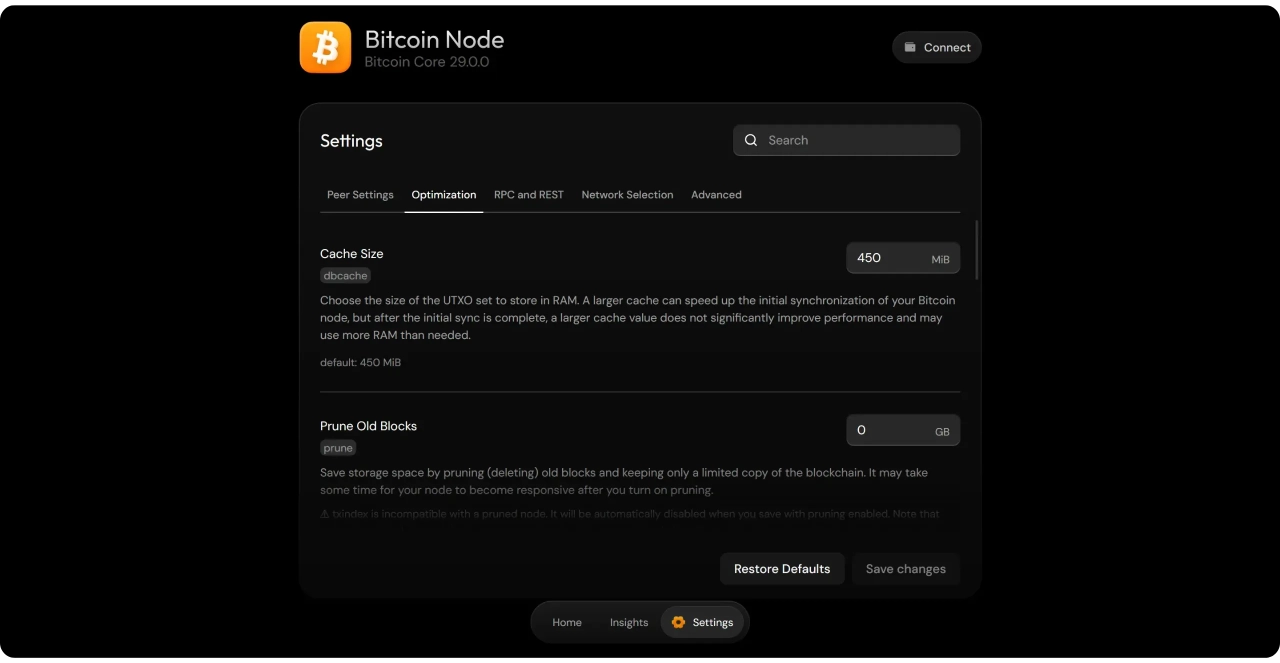Viewport: 1280px width, 663px height.
Task: Click the dbcache tag label
Action: coord(345,276)
